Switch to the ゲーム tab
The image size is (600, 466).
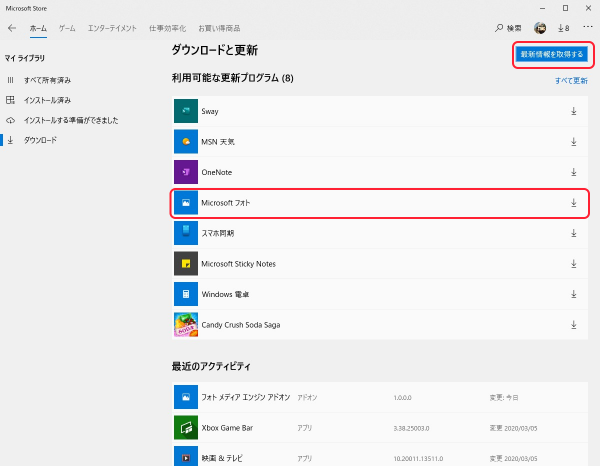coord(67,28)
